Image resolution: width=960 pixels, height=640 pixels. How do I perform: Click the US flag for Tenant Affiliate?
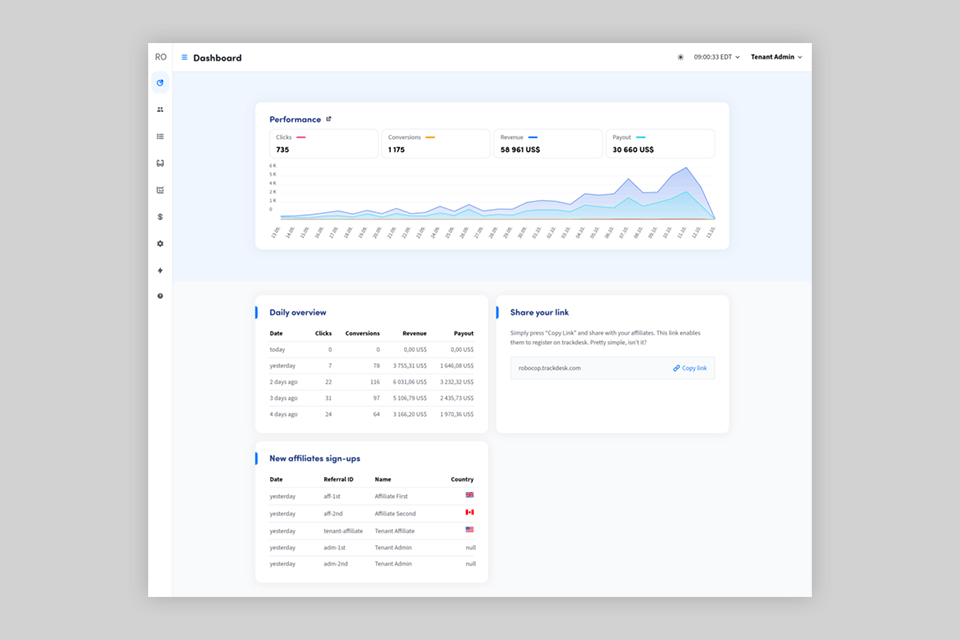point(470,529)
